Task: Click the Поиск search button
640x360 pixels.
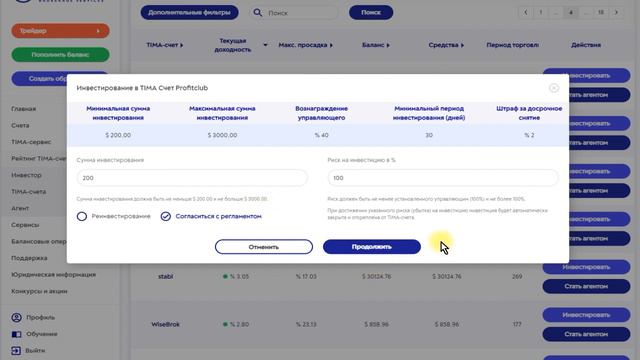Action: [371, 12]
